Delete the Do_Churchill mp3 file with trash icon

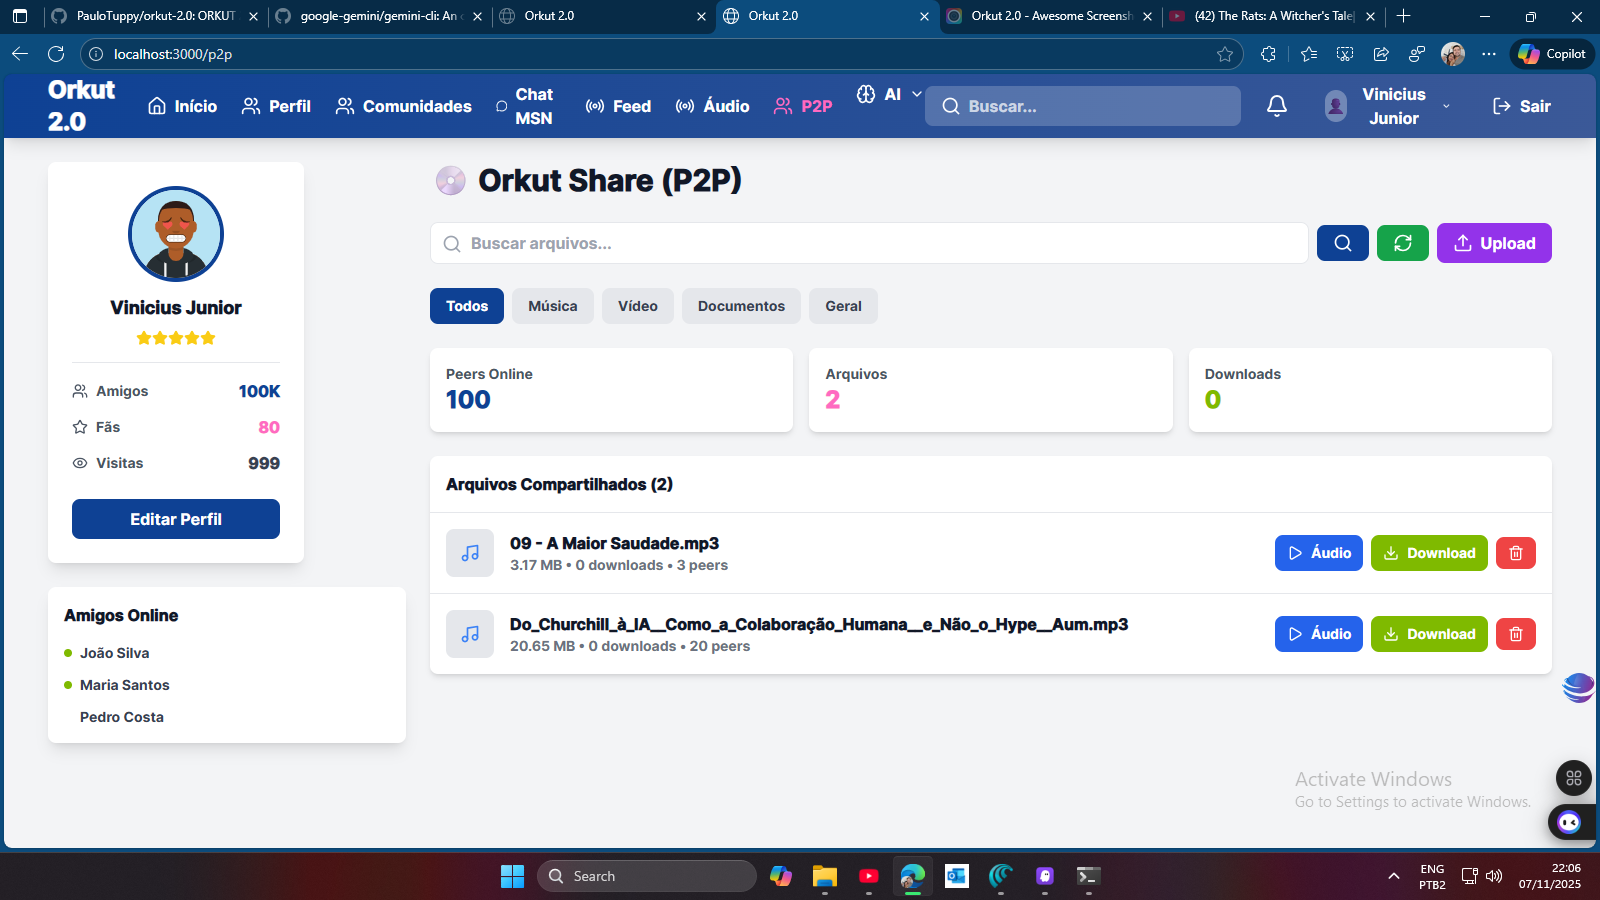[1515, 634]
